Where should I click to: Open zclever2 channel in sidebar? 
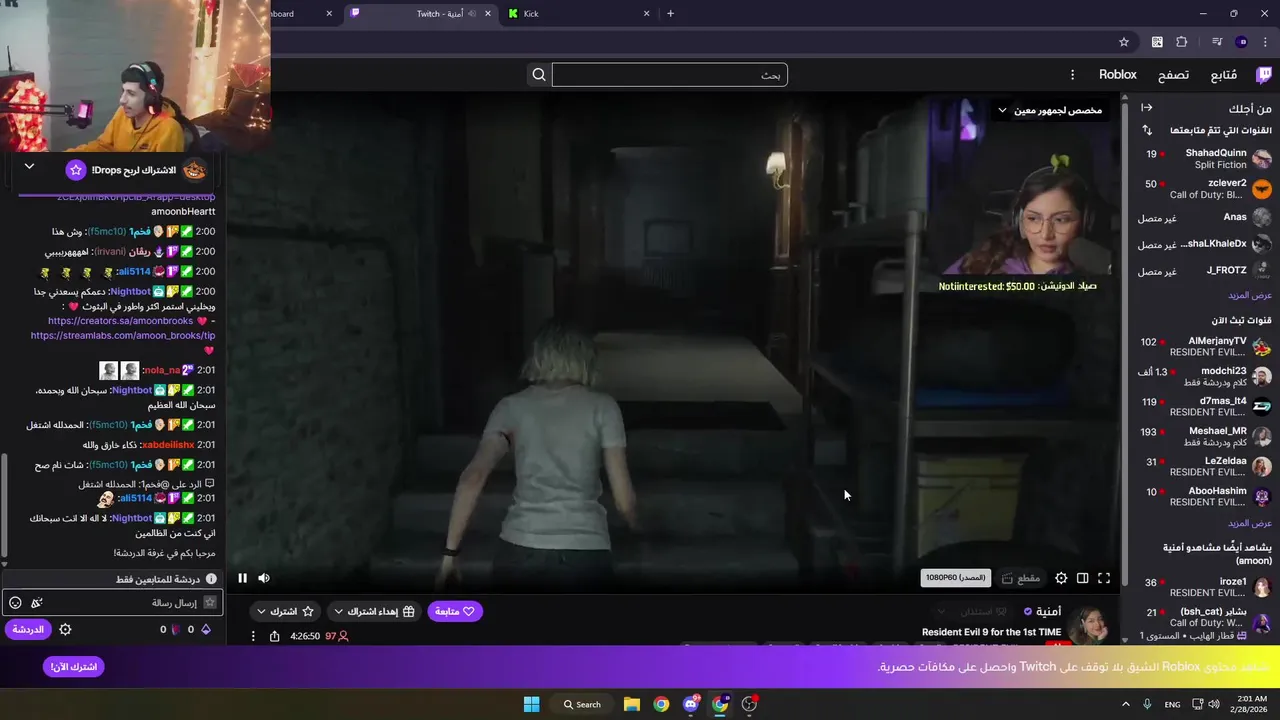point(1206,188)
